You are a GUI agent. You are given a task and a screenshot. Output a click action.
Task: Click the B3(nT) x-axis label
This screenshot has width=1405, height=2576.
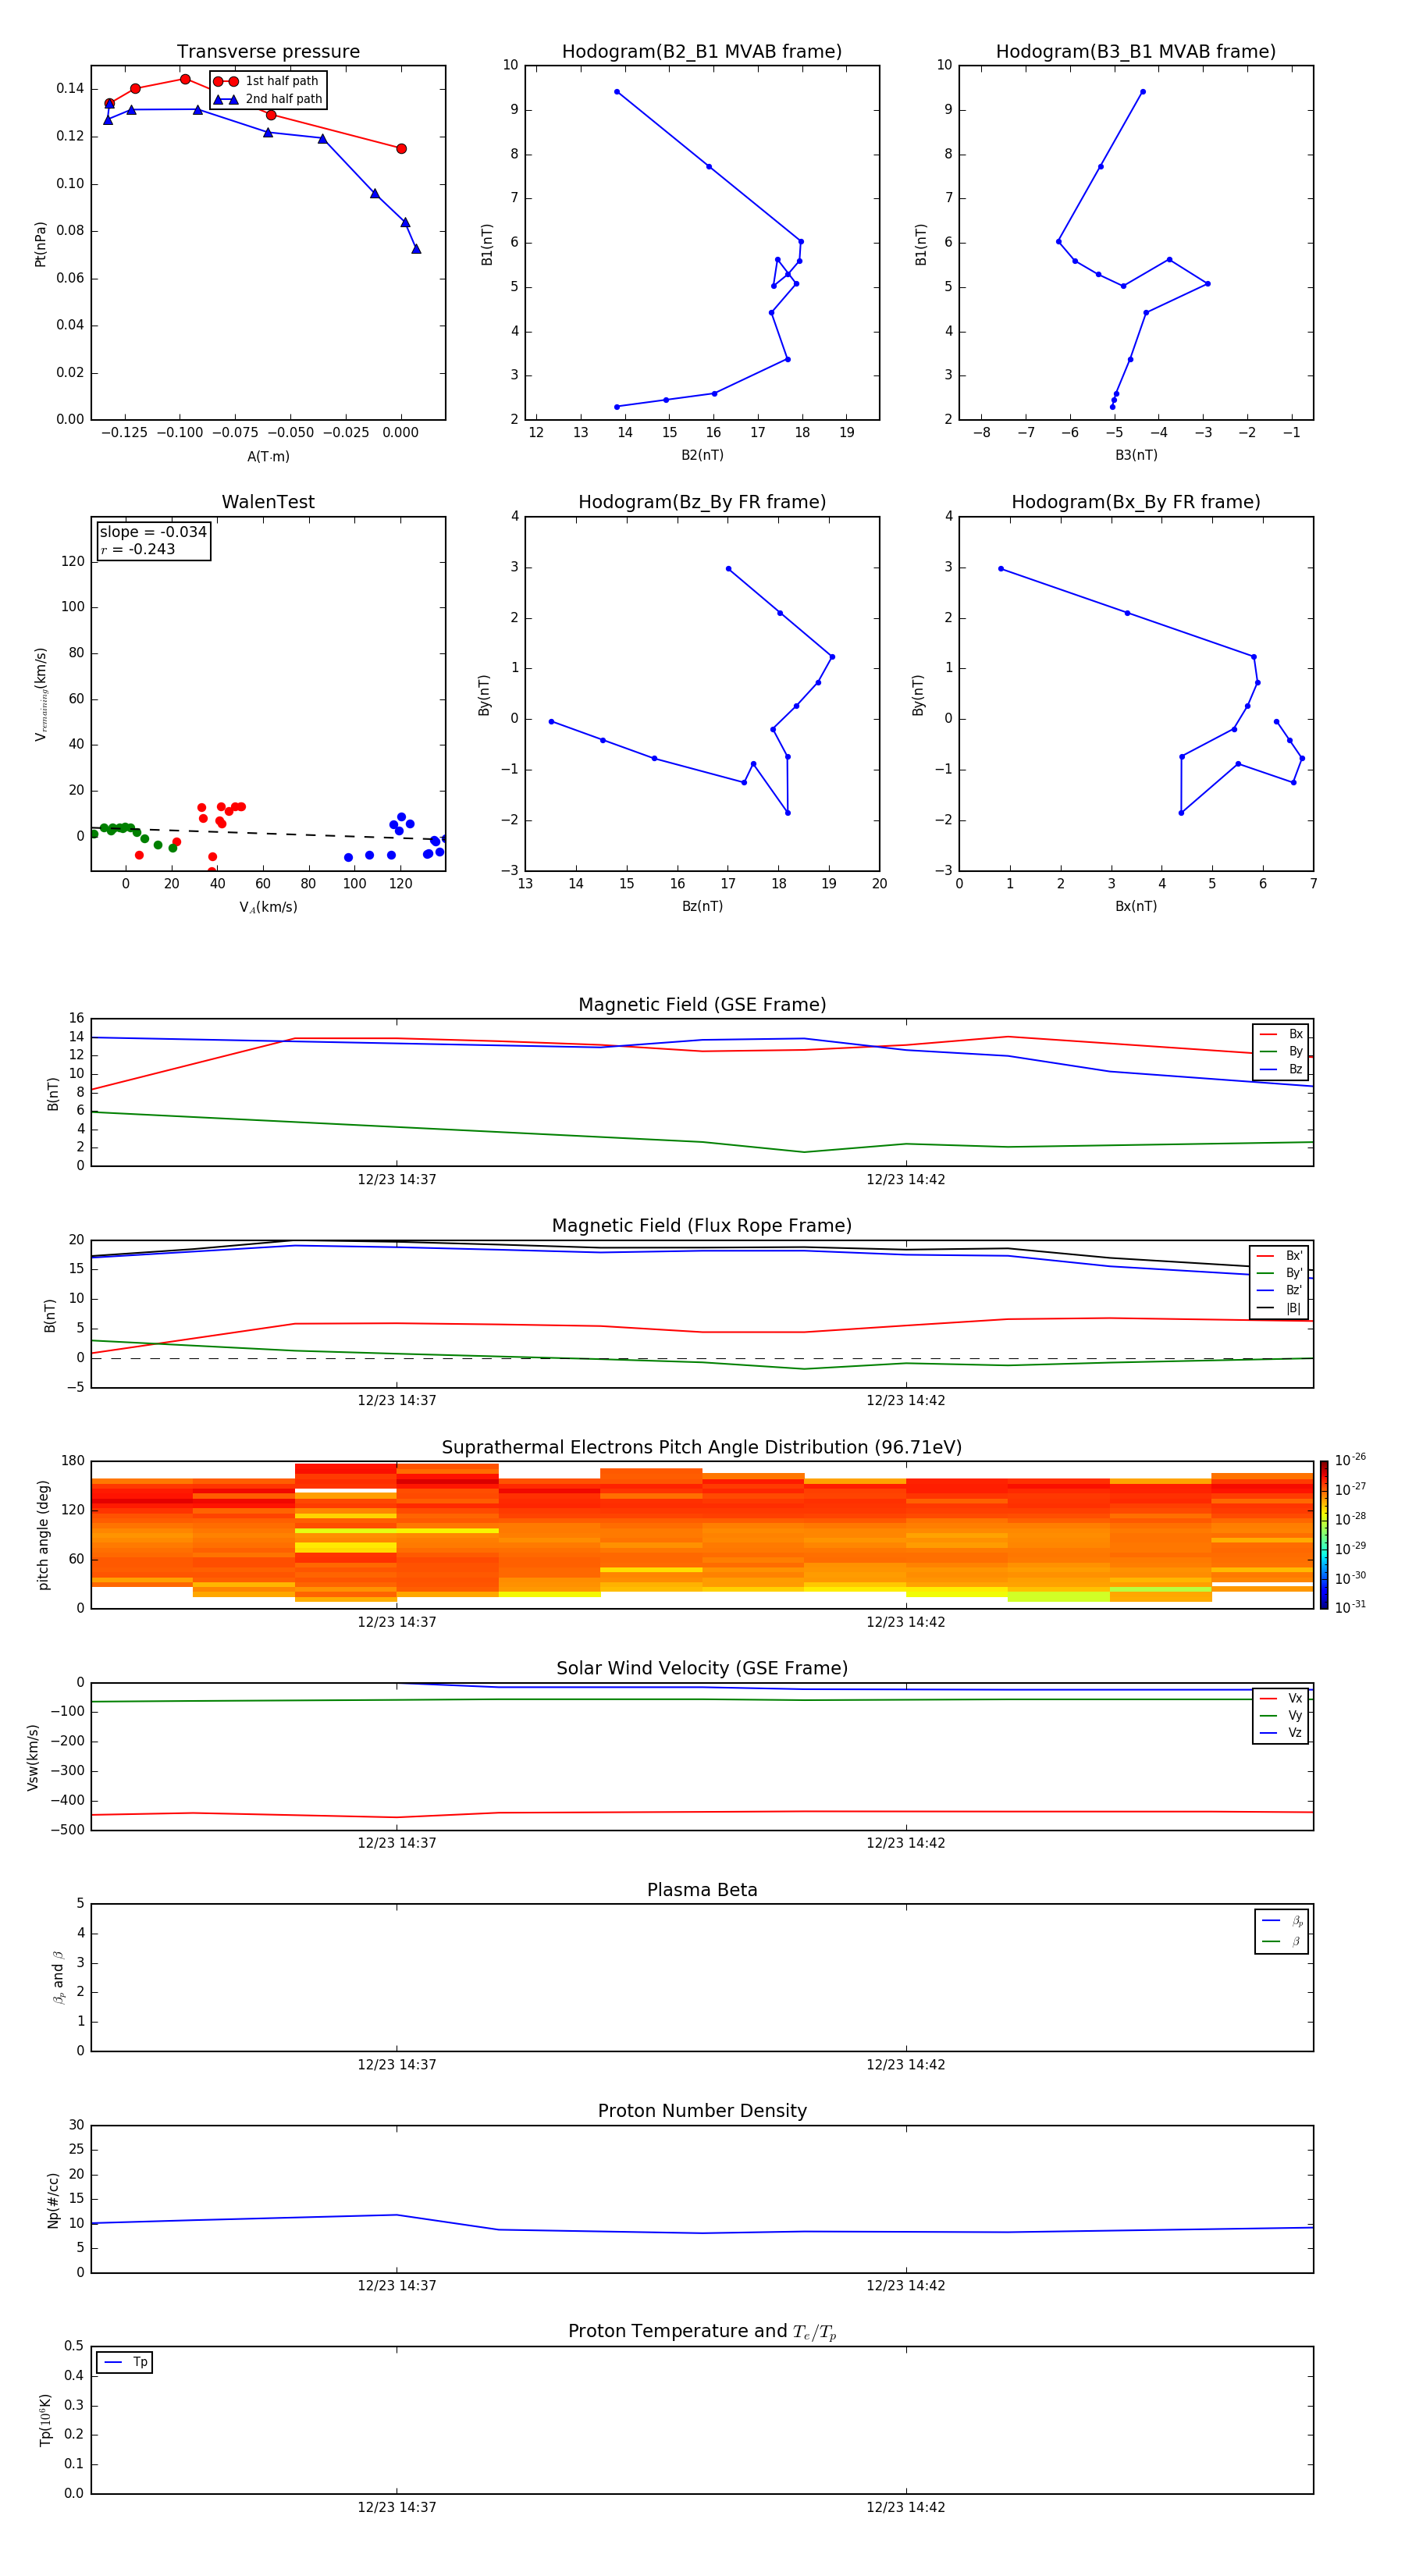[1136, 455]
